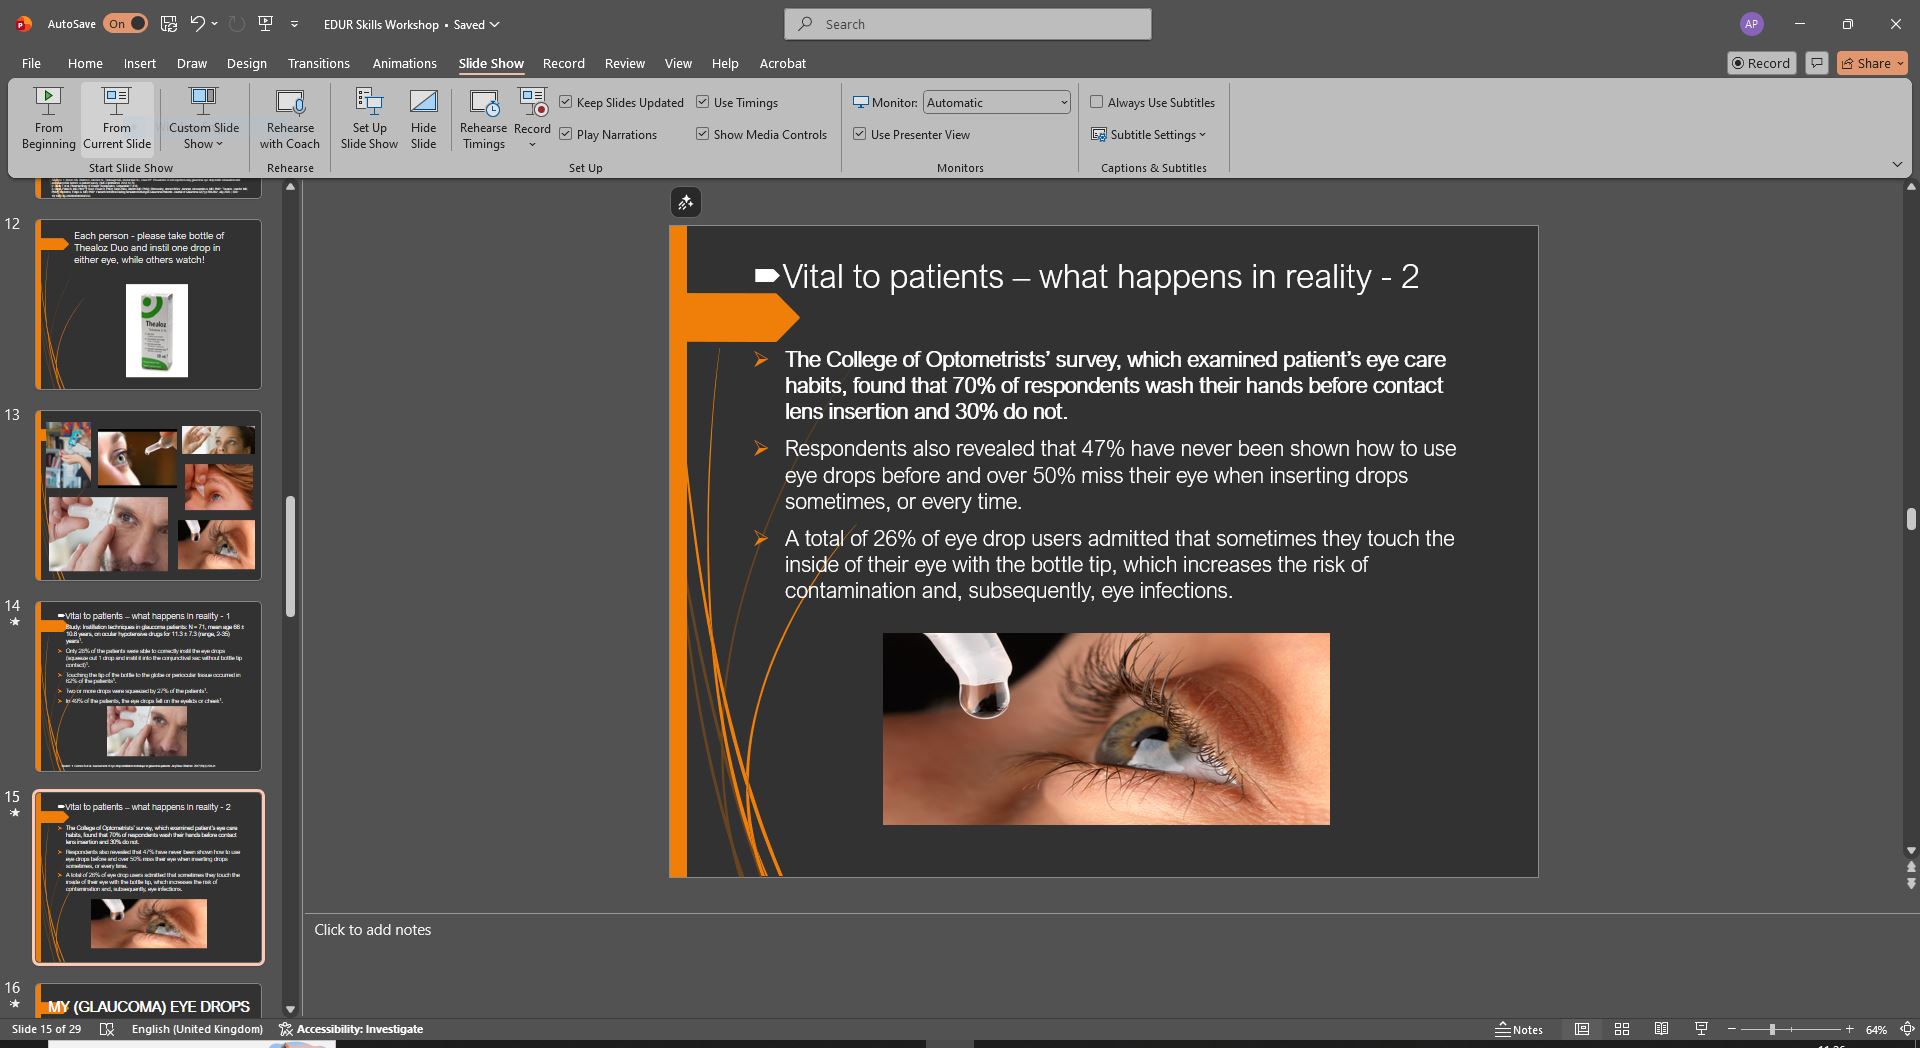
Task: Open Reading View from status bar
Action: (x=1661, y=1029)
